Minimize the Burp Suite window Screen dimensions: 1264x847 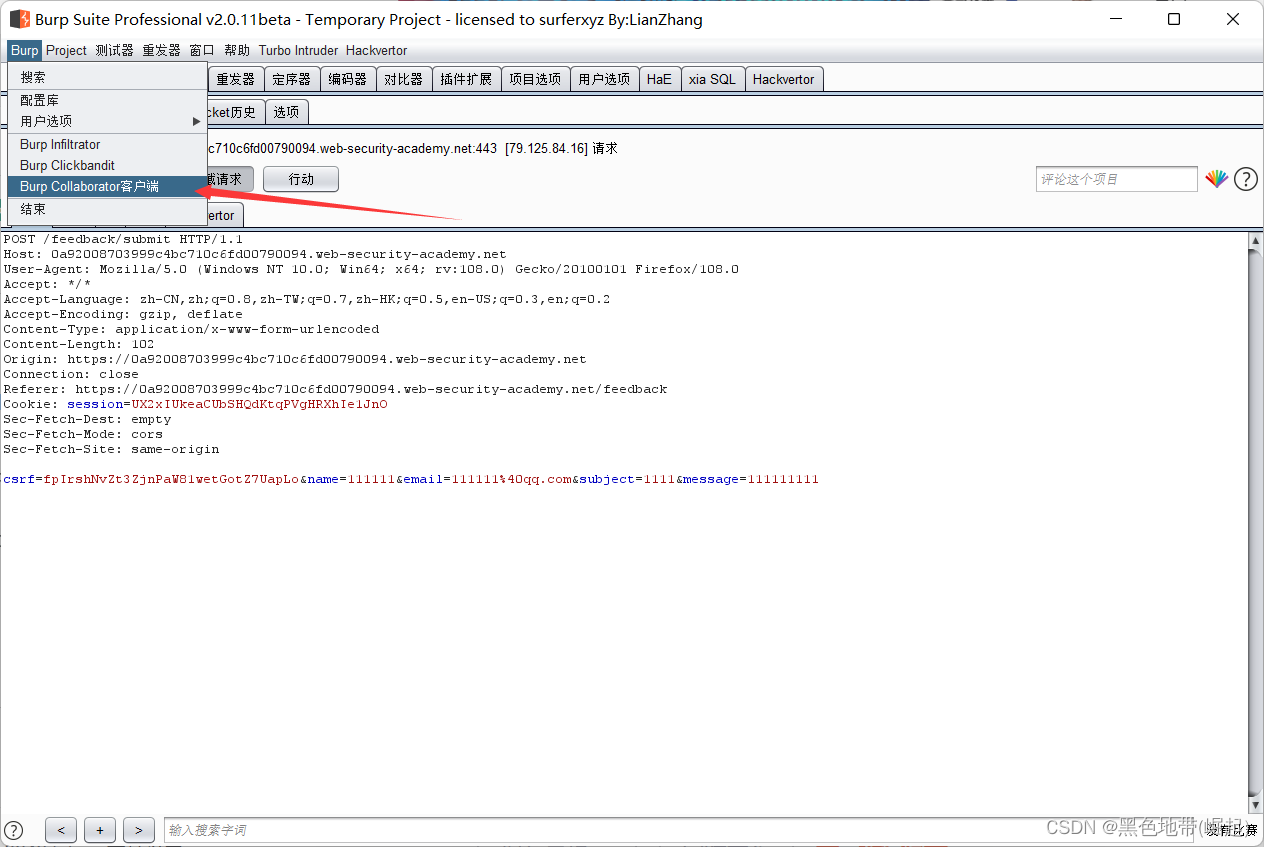tap(1117, 19)
